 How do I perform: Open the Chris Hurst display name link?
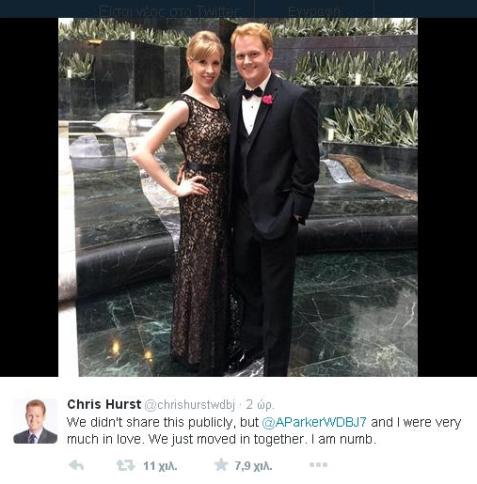tap(104, 404)
